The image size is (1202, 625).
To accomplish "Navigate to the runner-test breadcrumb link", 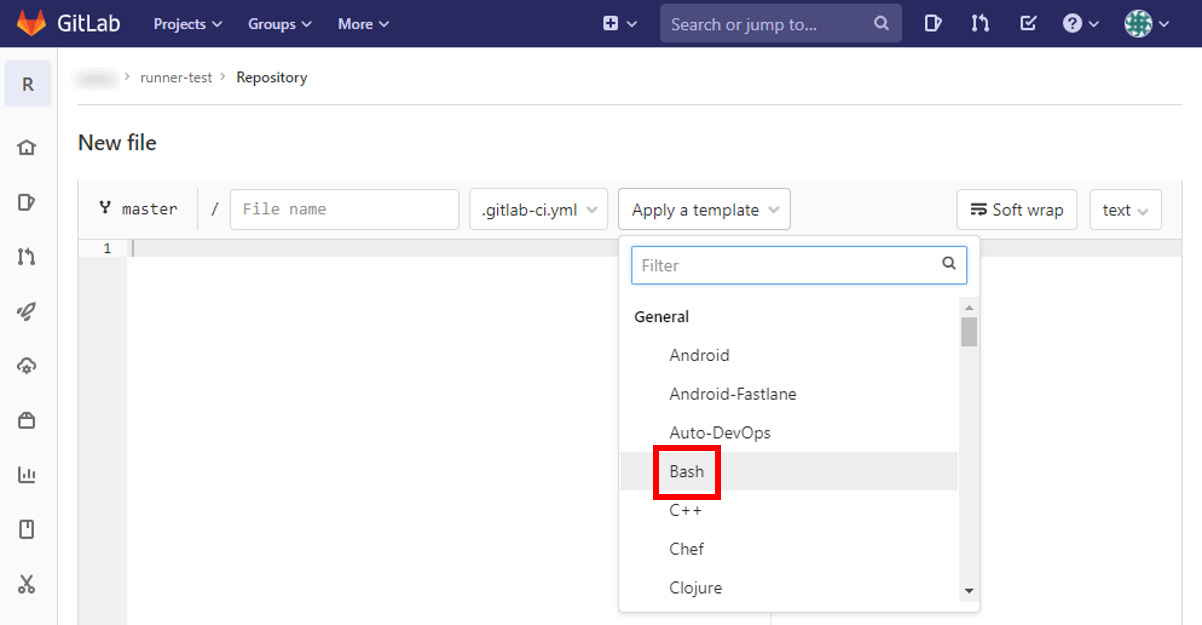I will tap(176, 77).
